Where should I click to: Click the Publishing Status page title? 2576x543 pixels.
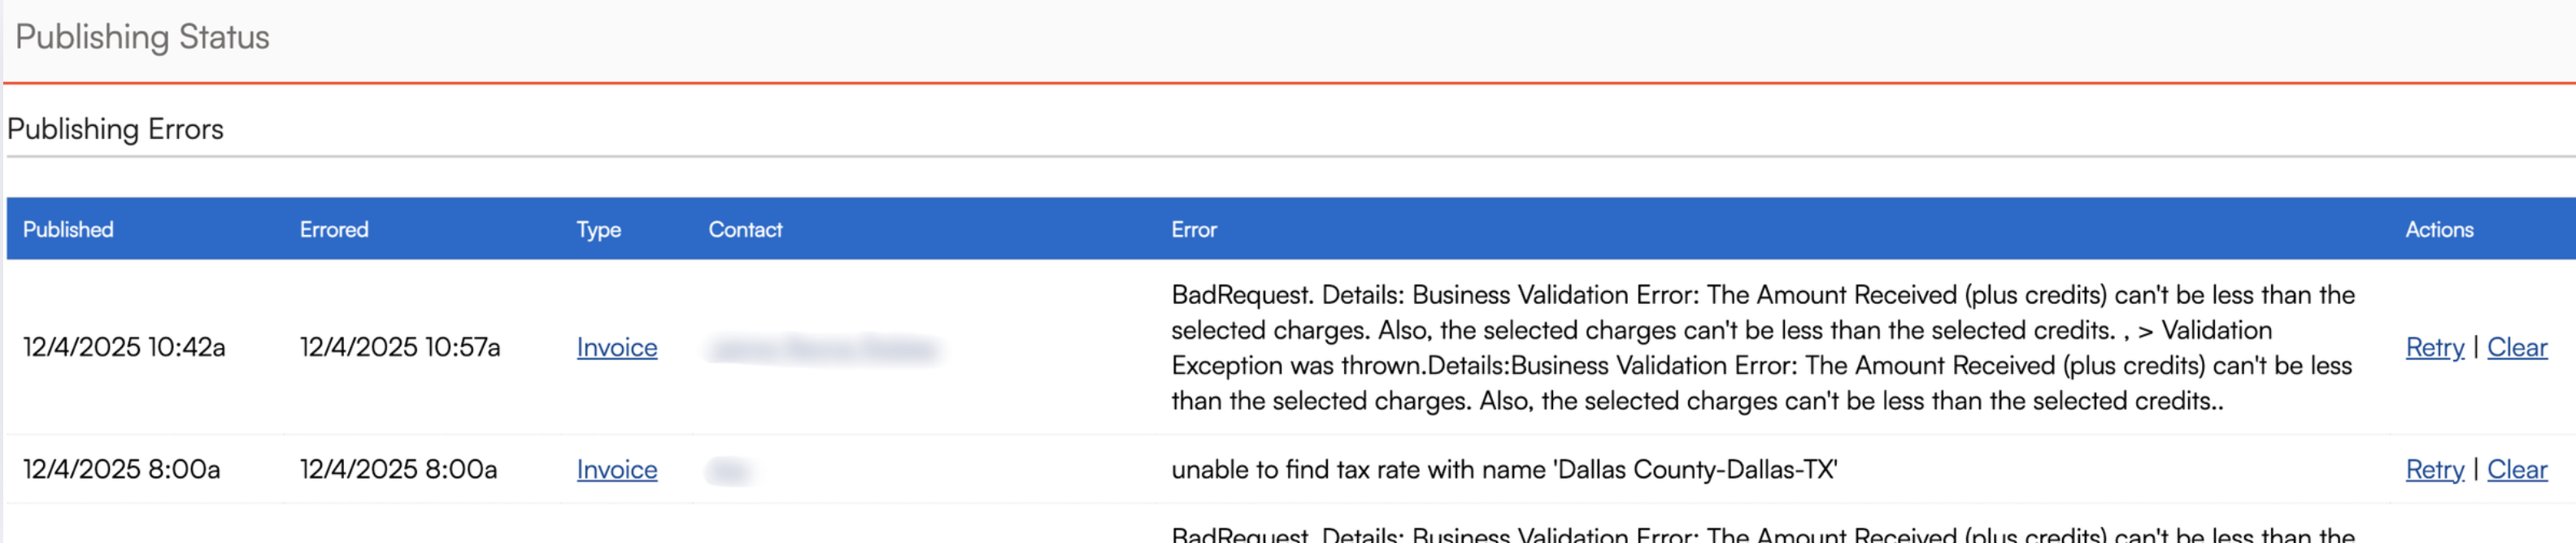tap(142, 37)
